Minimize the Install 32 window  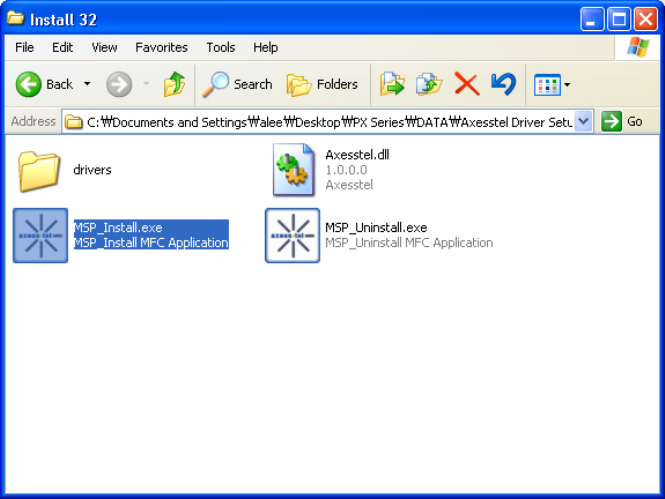[592, 19]
